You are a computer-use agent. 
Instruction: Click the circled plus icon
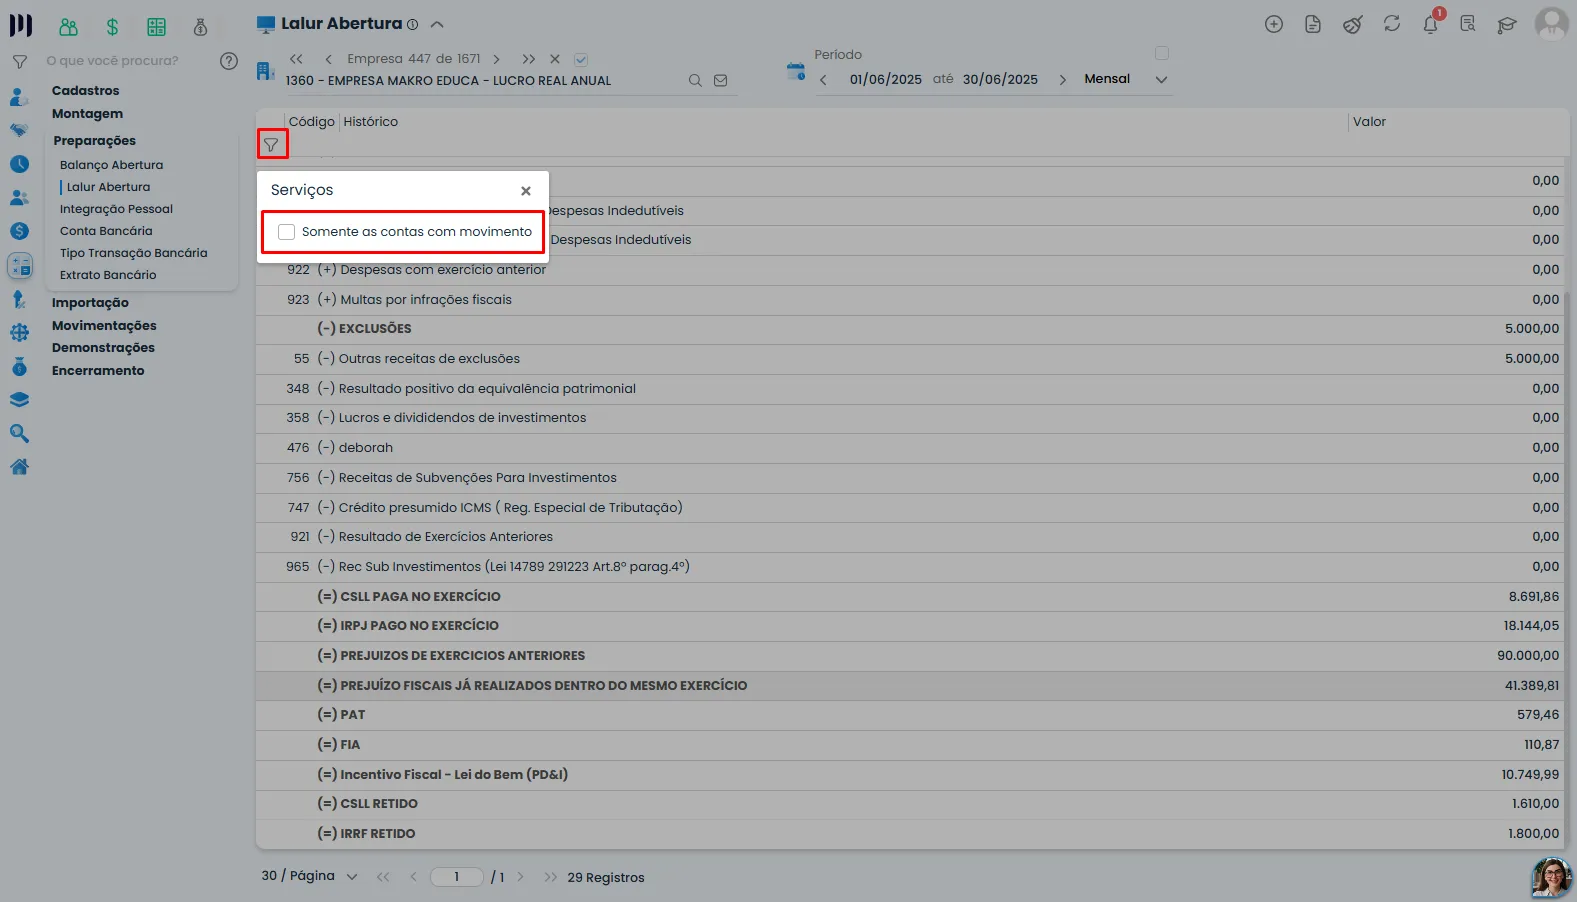tap(1274, 24)
